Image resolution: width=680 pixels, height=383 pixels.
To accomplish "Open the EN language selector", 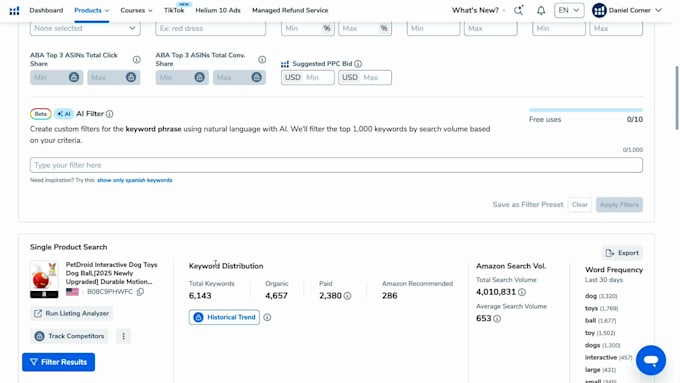I will pyautogui.click(x=569, y=10).
